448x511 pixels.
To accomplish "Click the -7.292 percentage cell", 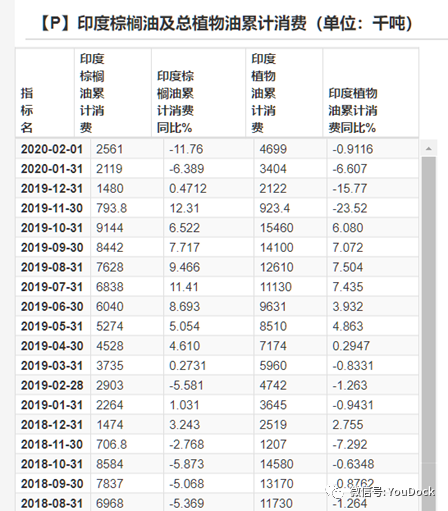I will pyautogui.click(x=373, y=444).
